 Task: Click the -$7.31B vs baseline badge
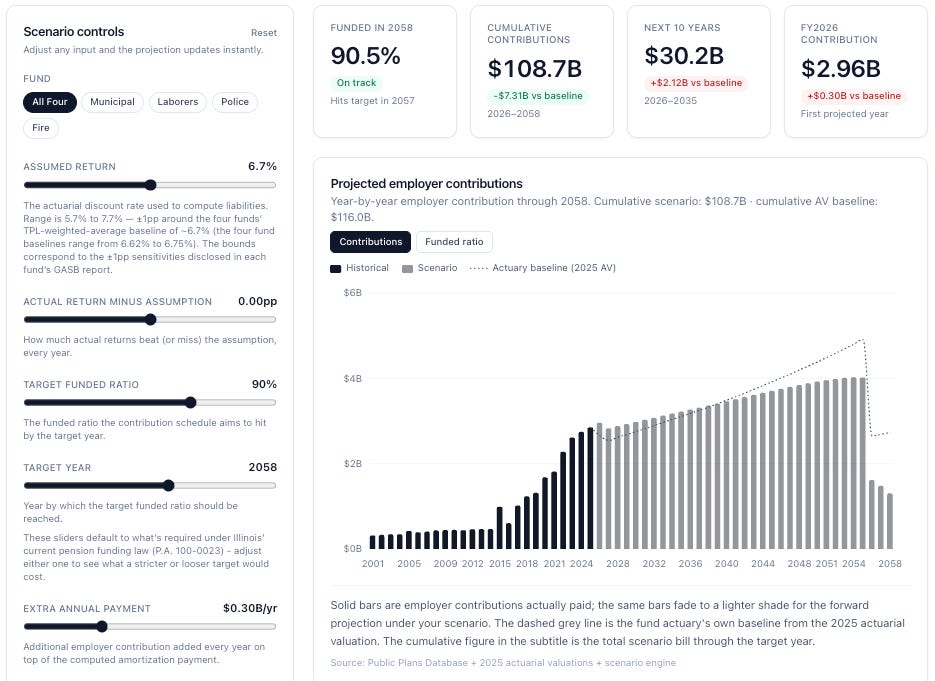click(538, 96)
